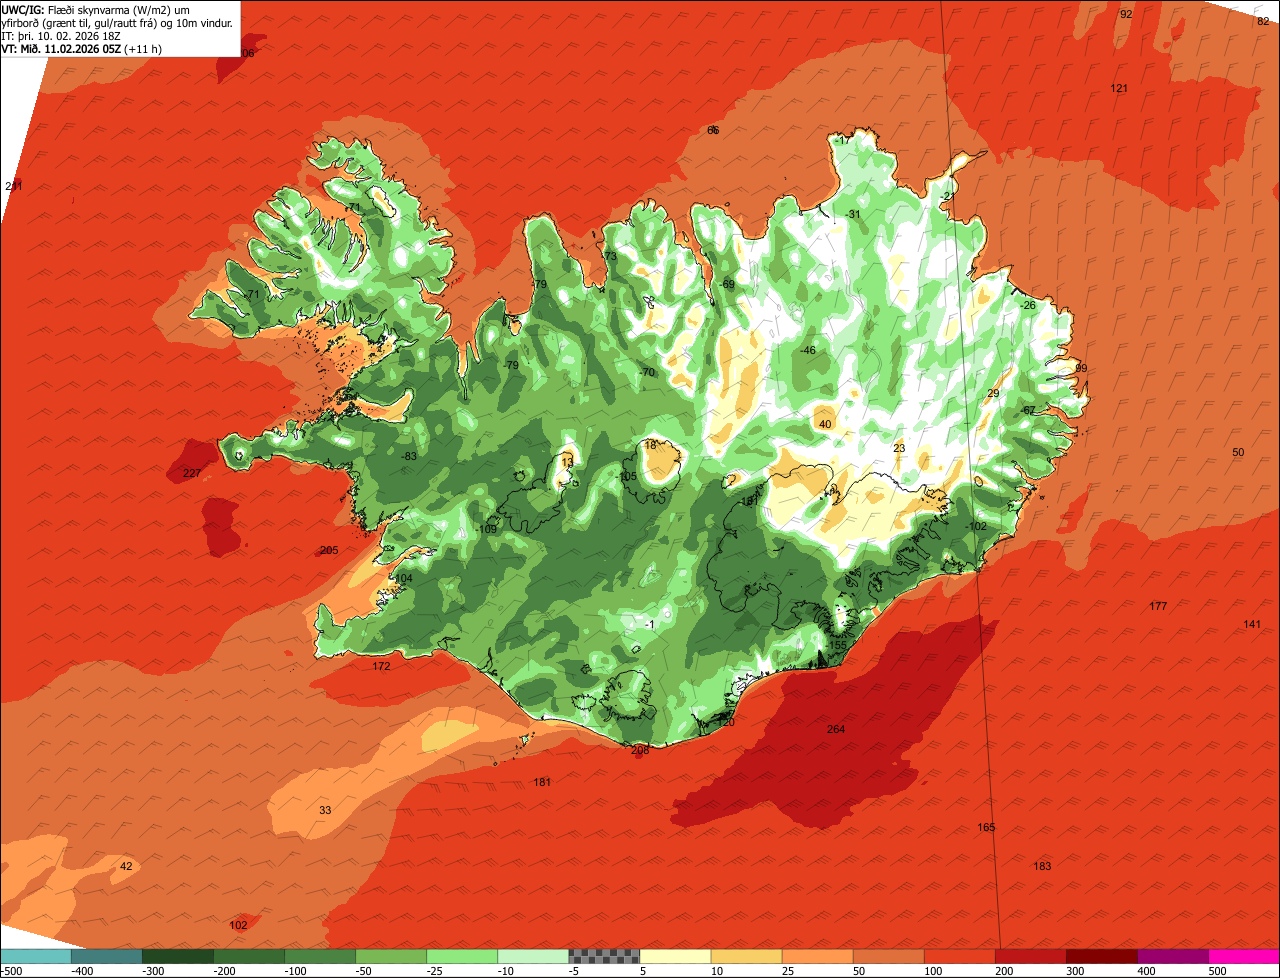Image resolution: width=1280 pixels, height=978 pixels.
Task: Select the magenta 500 legend swatch
Action: click(x=1244, y=956)
